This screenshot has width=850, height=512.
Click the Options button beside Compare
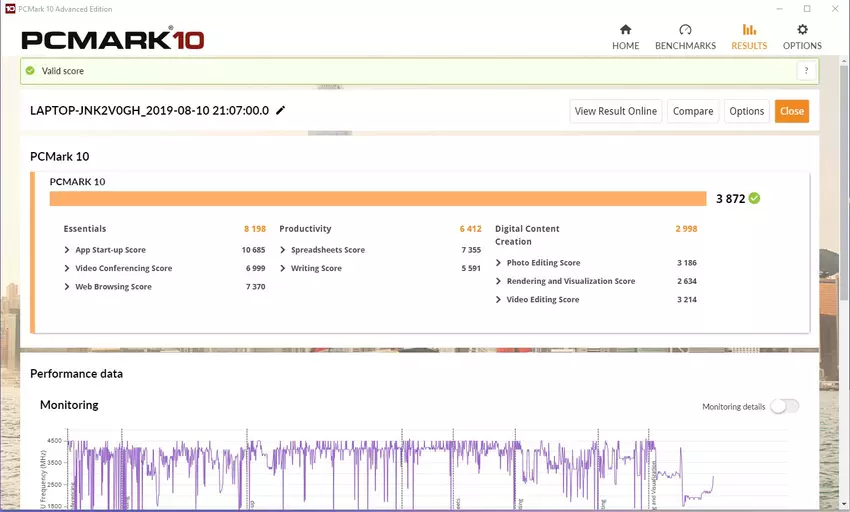(746, 111)
